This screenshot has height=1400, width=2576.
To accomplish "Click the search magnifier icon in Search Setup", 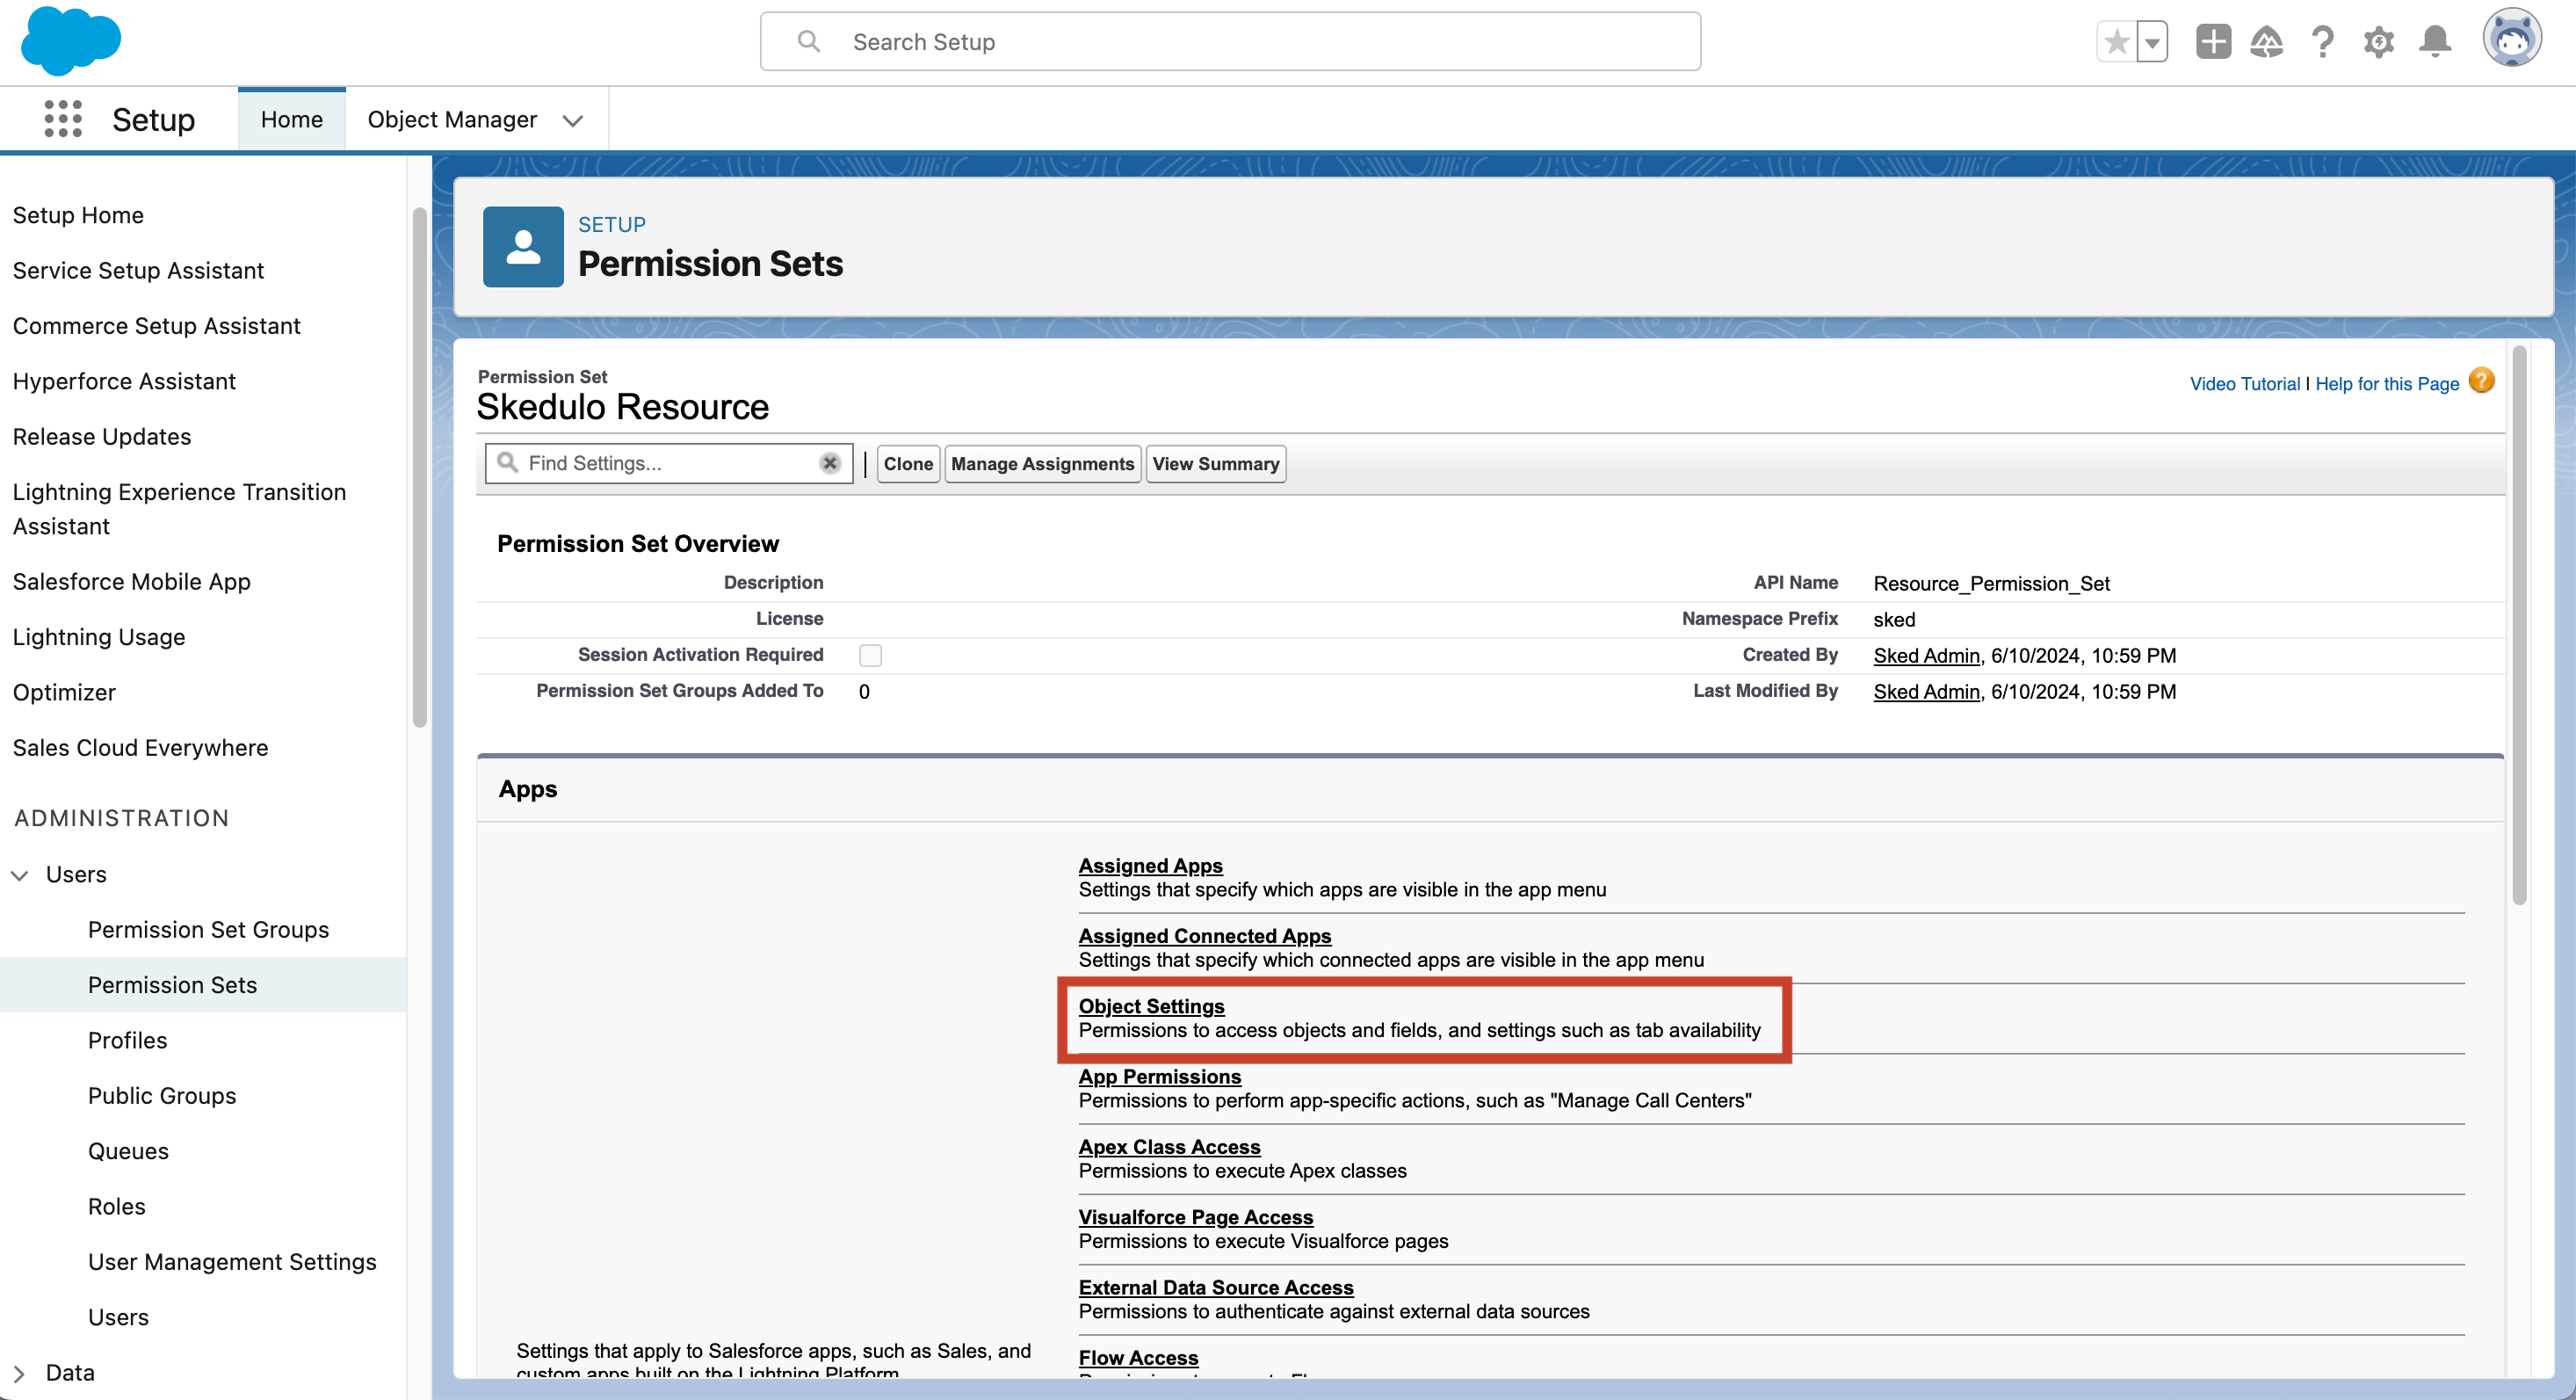I will coord(808,42).
